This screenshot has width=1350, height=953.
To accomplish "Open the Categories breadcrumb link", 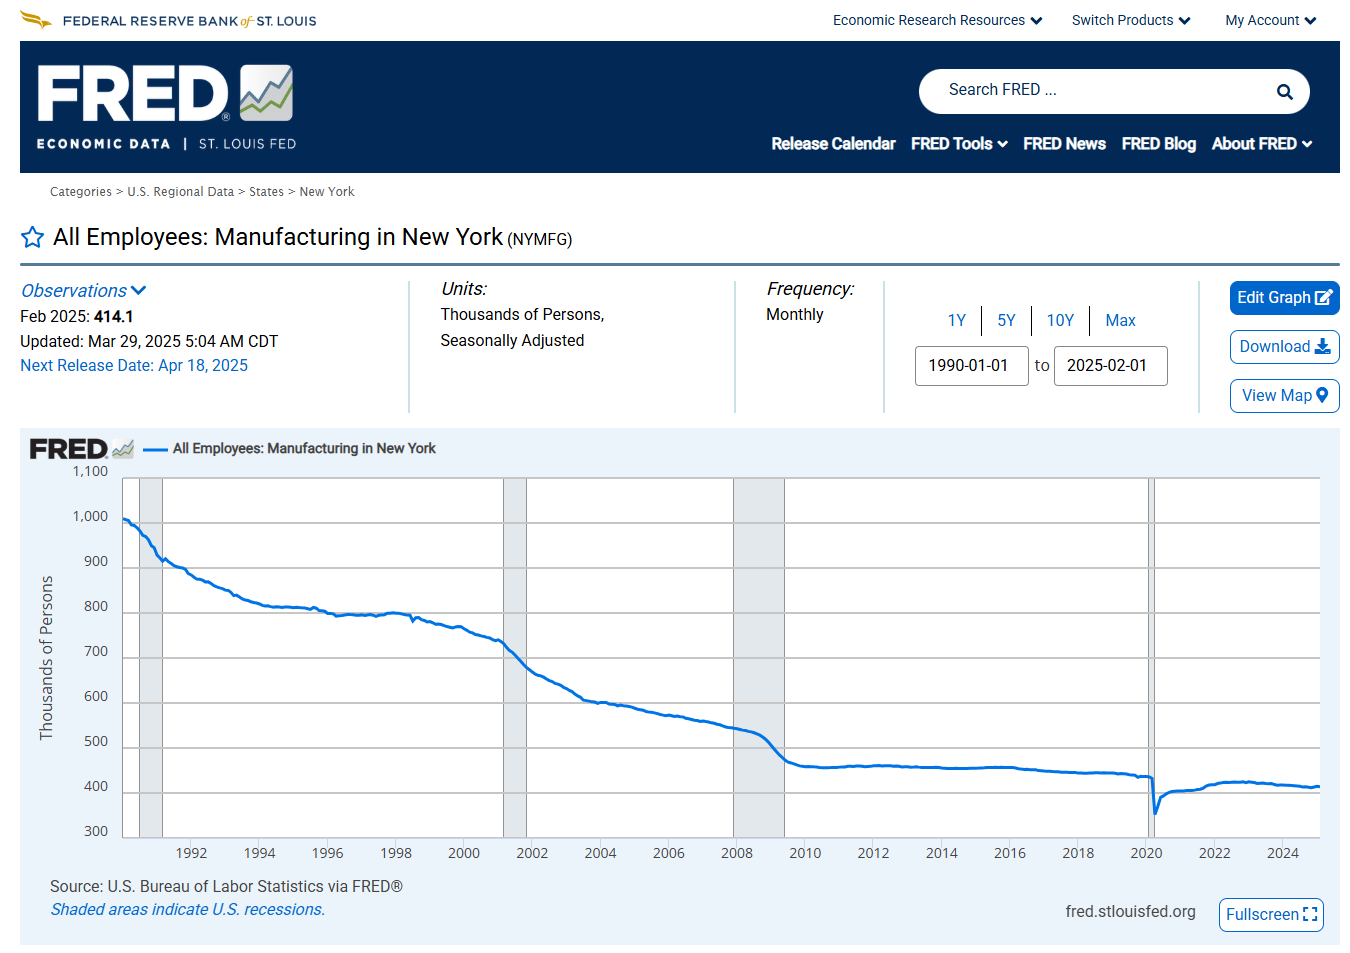I will tap(81, 192).
